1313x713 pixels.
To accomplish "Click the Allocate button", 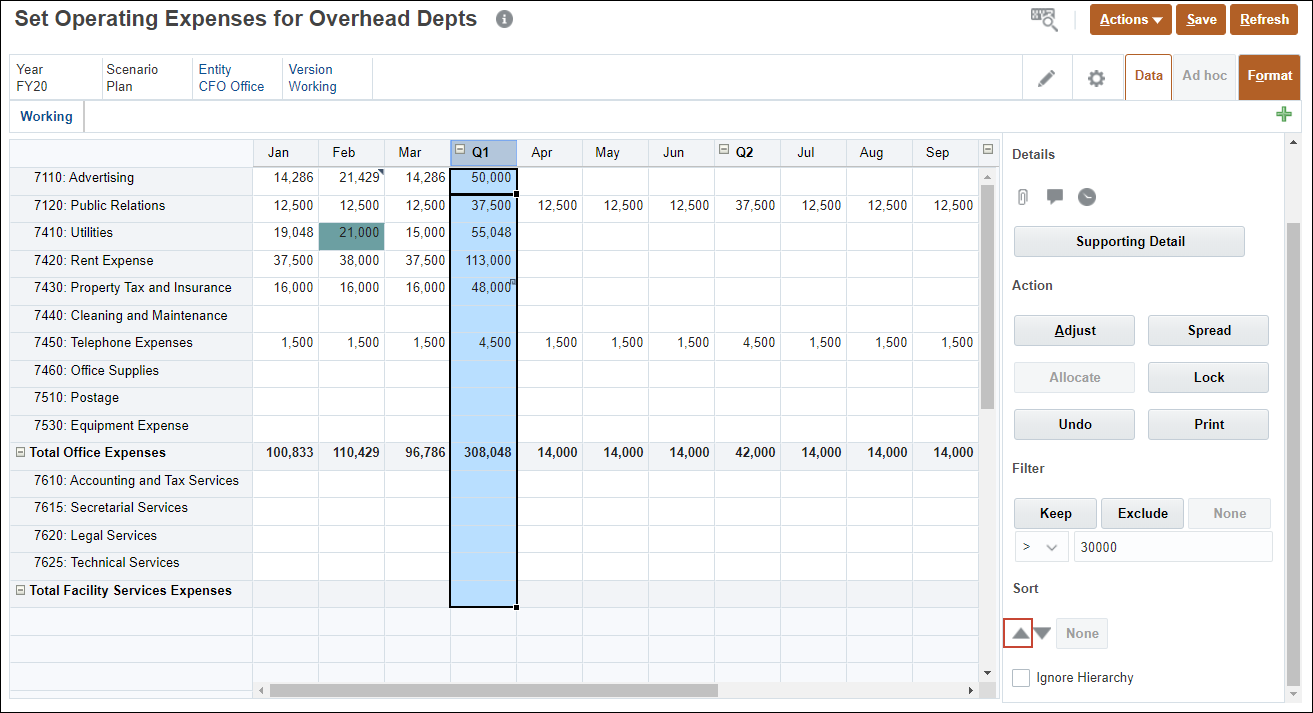I will click(1075, 377).
